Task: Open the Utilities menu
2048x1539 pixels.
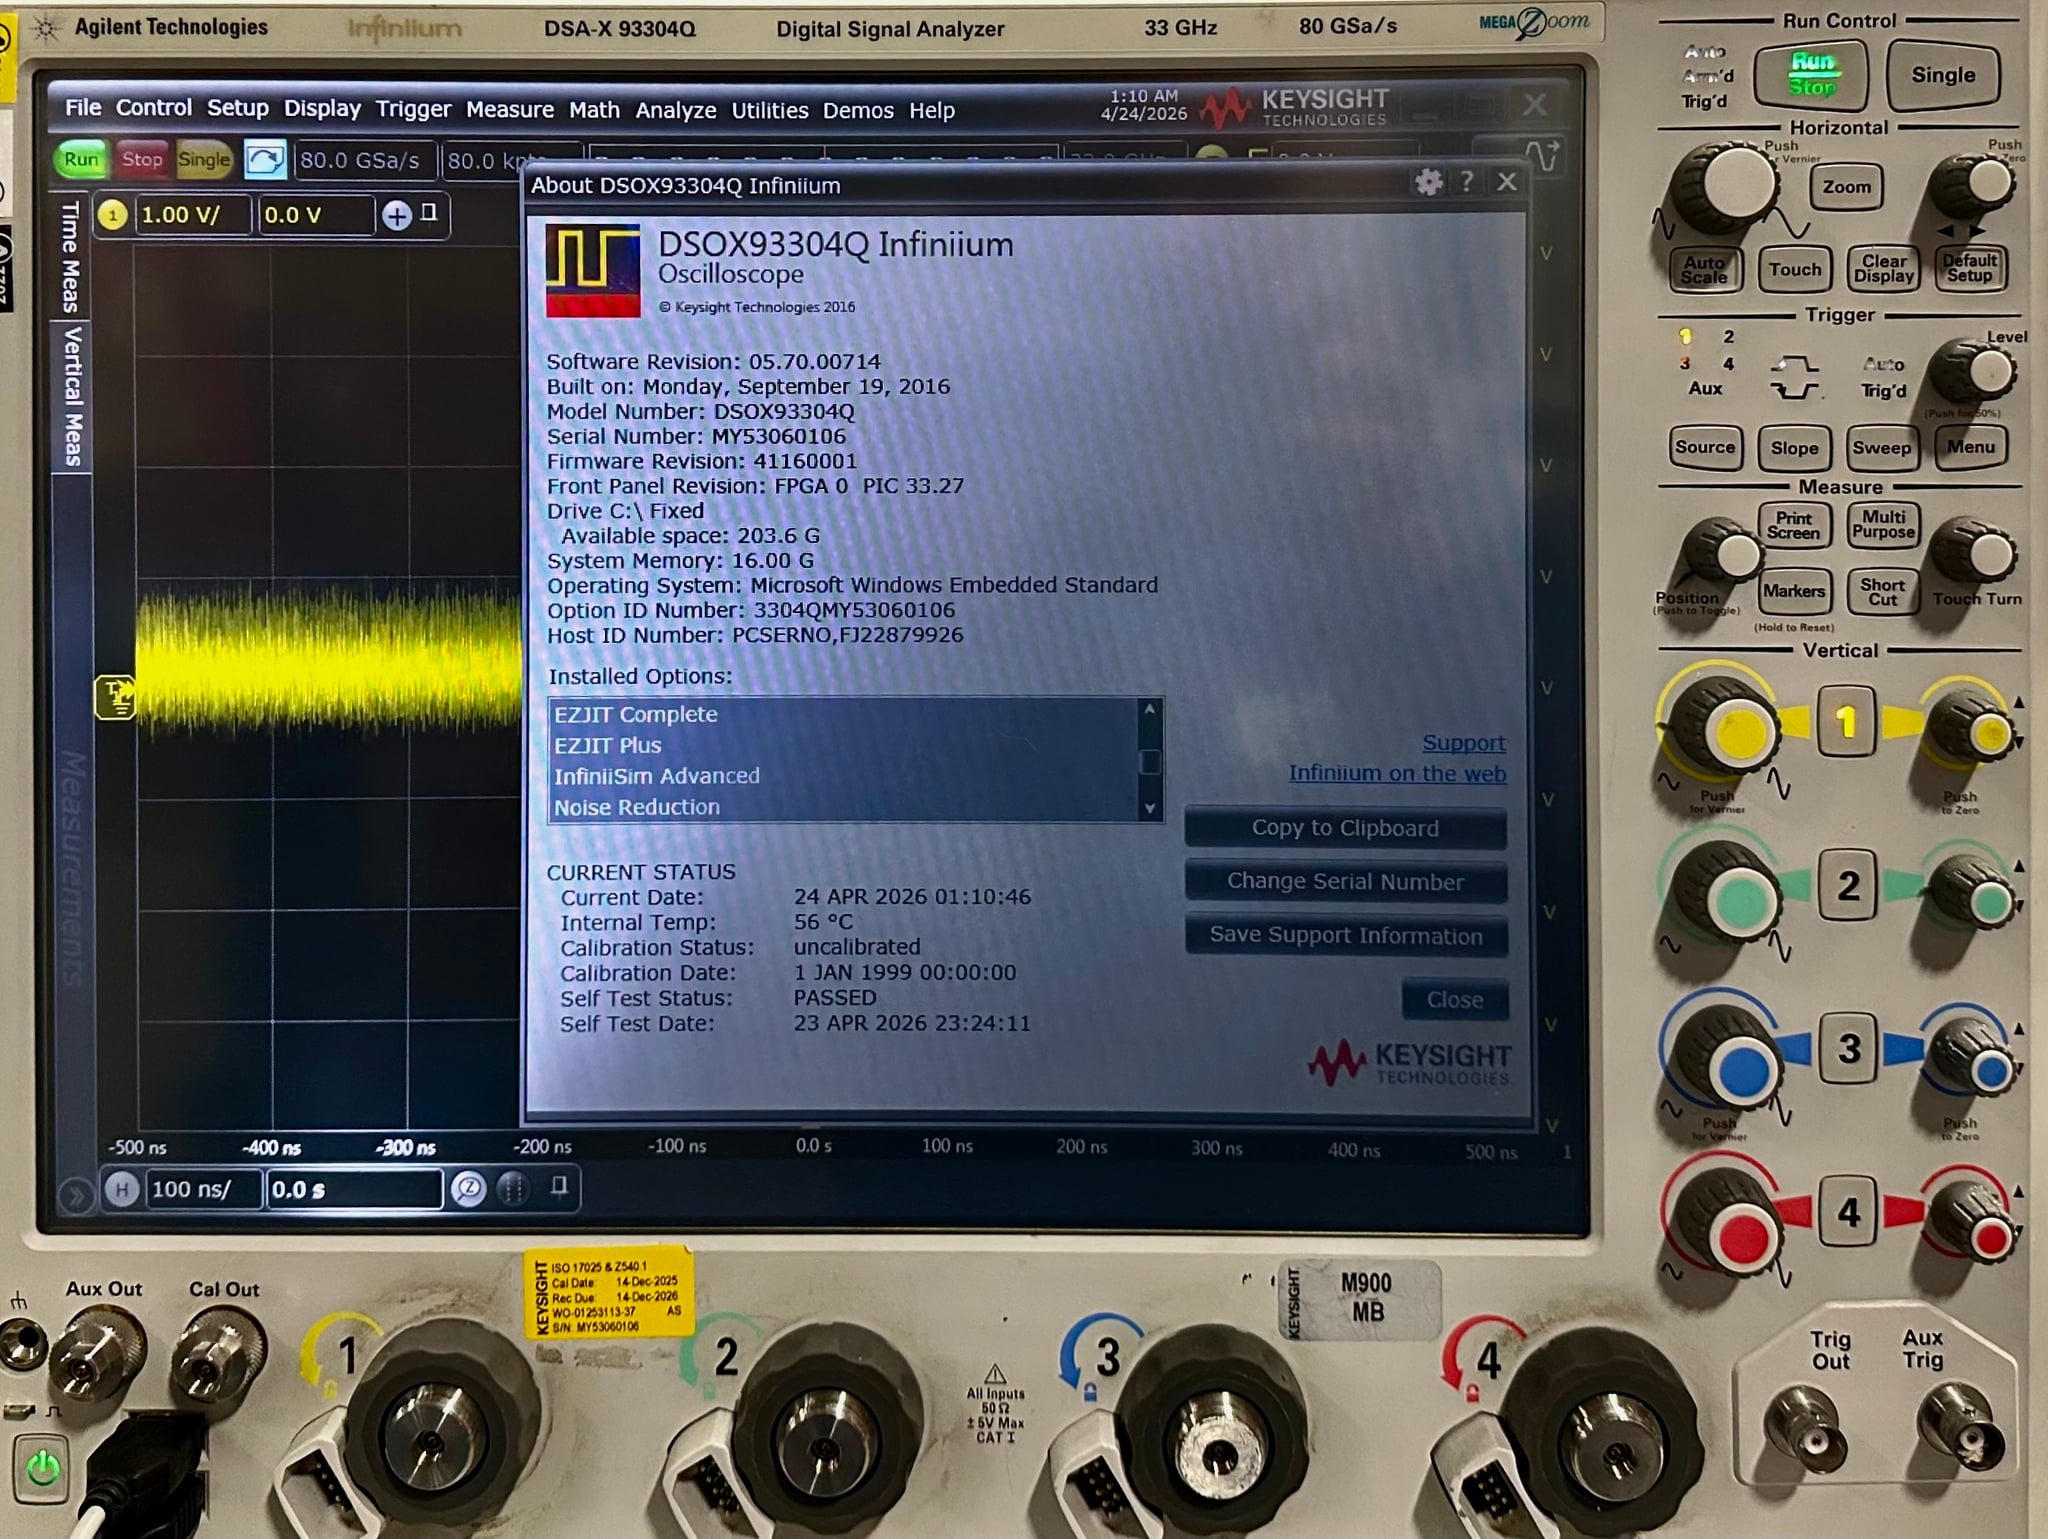Action: [x=769, y=110]
